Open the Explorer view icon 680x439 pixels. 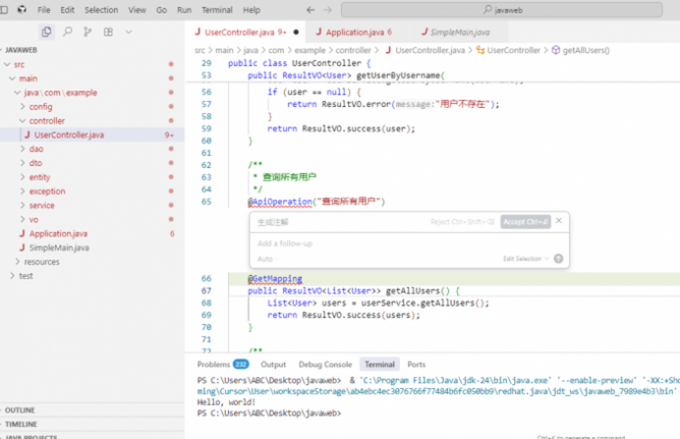47,32
